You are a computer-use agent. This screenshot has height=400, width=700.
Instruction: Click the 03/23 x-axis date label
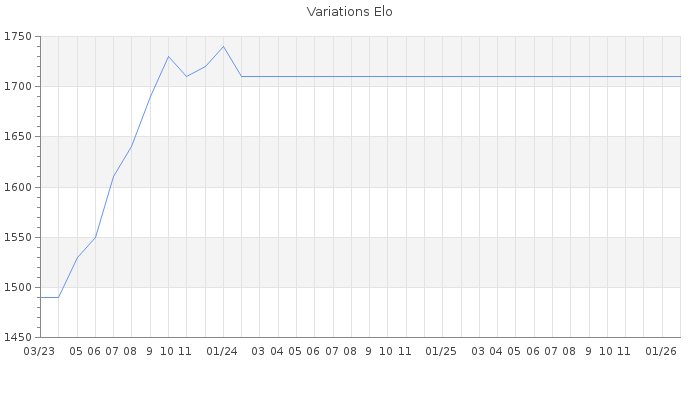(x=39, y=351)
